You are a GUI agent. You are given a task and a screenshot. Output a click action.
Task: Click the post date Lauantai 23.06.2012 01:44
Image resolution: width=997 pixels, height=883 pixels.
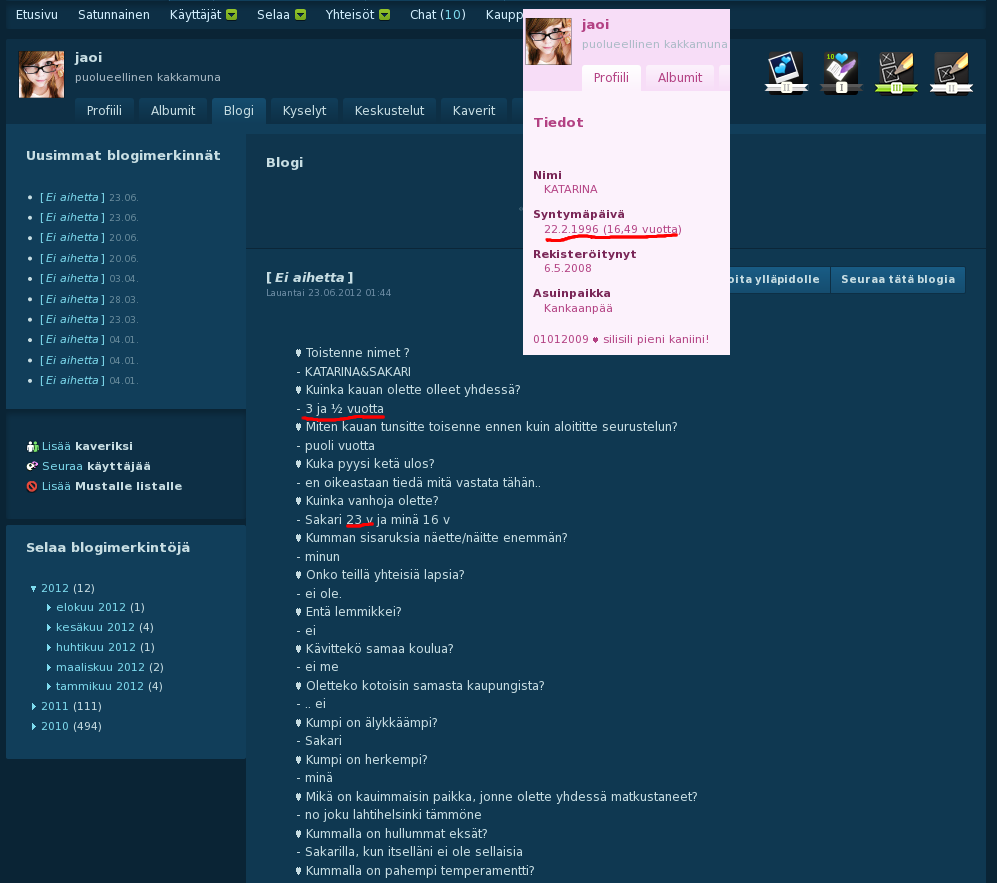click(x=329, y=293)
